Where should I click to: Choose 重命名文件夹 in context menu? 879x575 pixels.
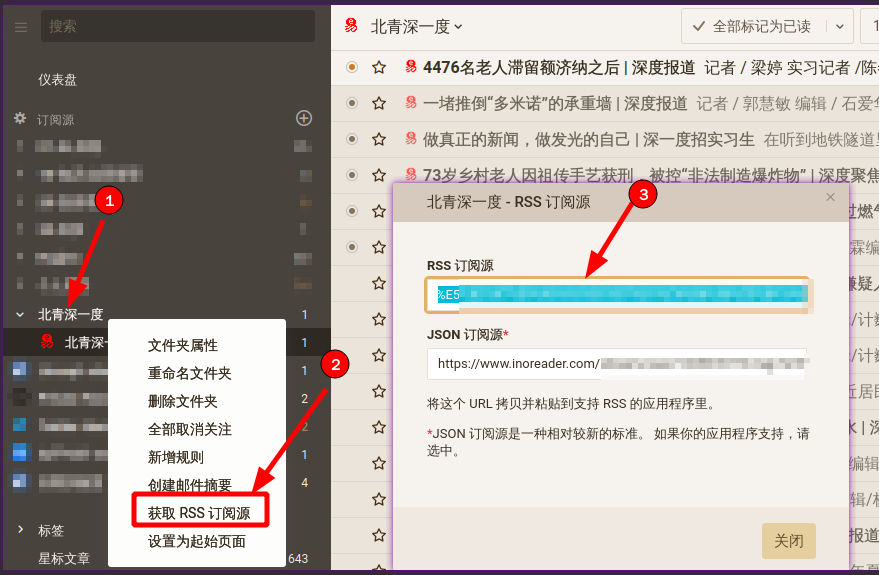[189, 373]
